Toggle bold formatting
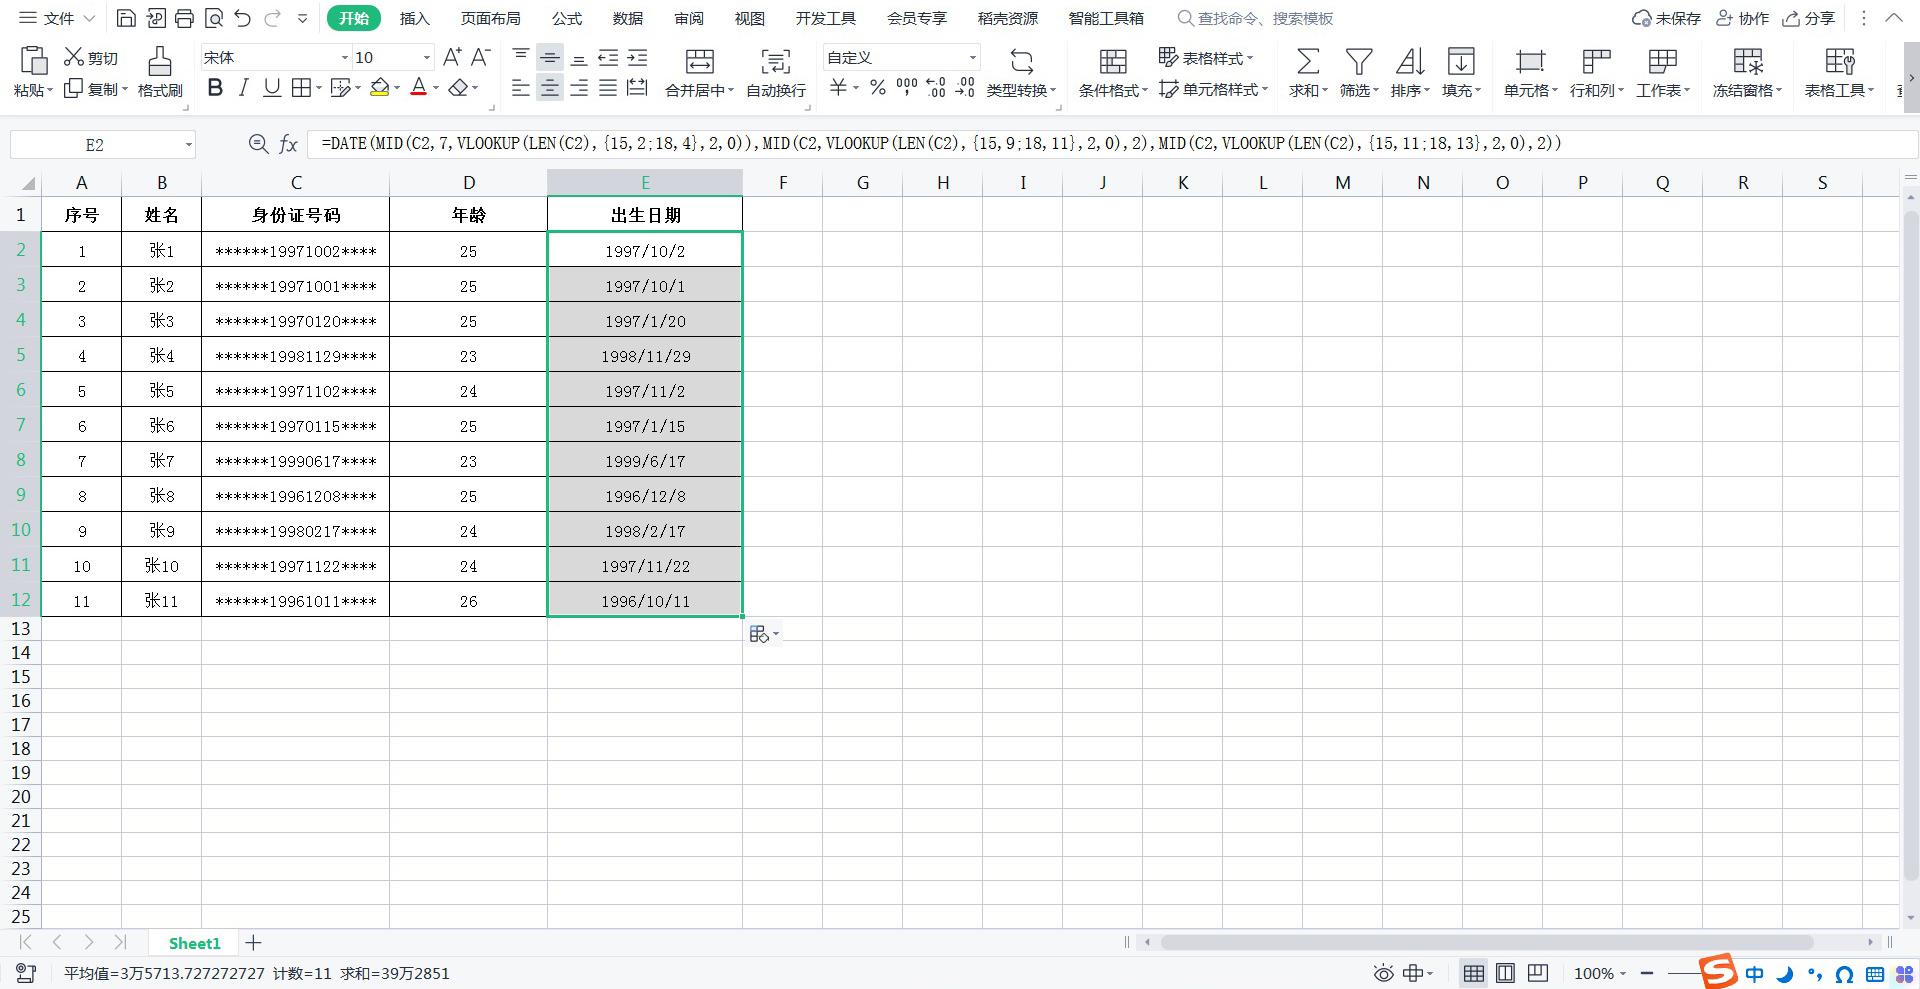The width and height of the screenshot is (1920, 989). pos(214,88)
